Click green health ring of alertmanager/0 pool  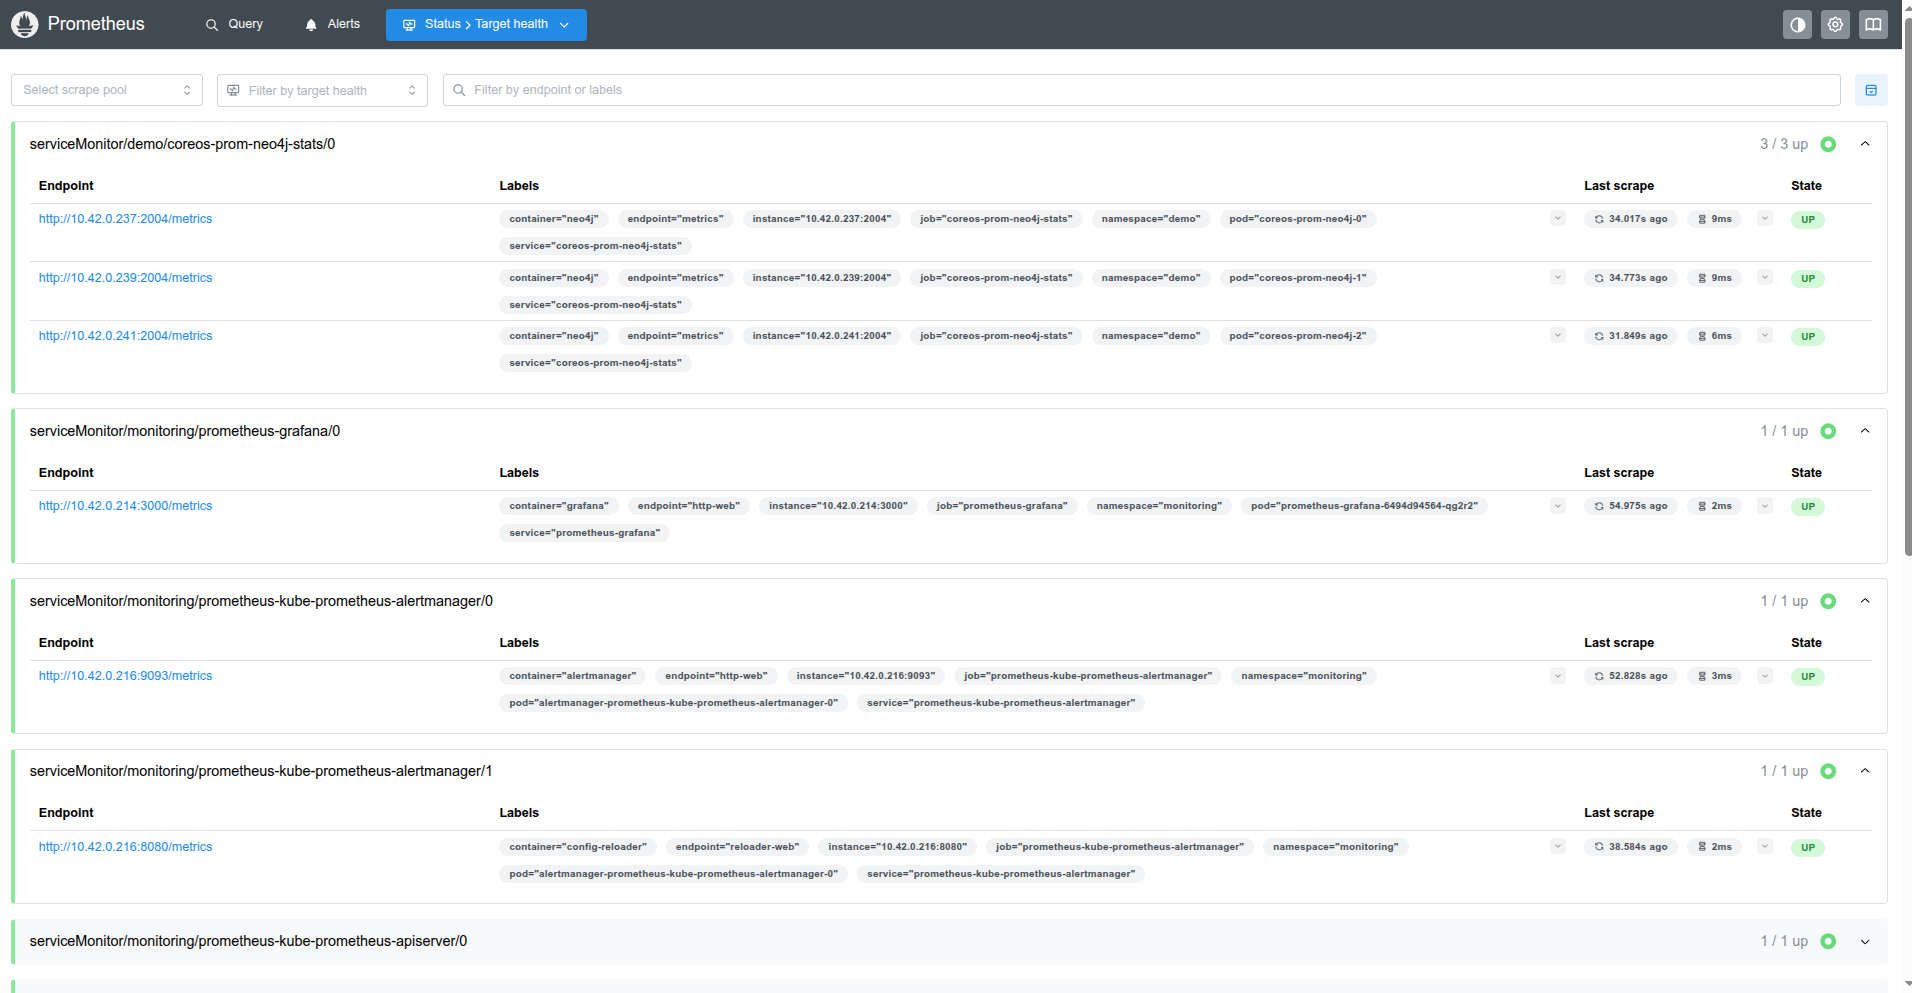click(x=1828, y=601)
